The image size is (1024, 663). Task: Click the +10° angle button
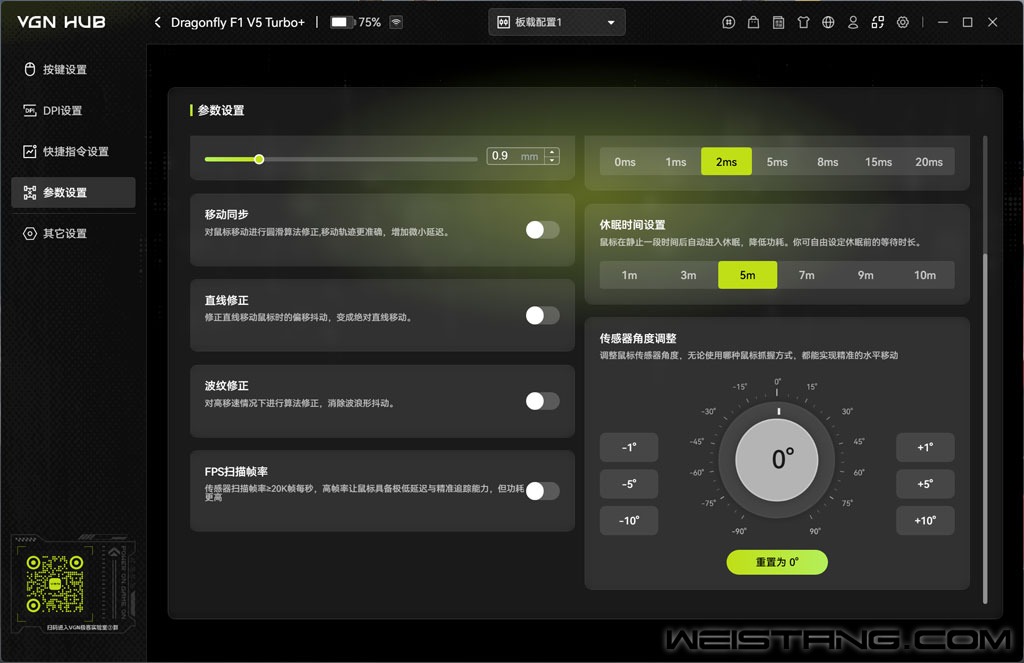tap(925, 521)
